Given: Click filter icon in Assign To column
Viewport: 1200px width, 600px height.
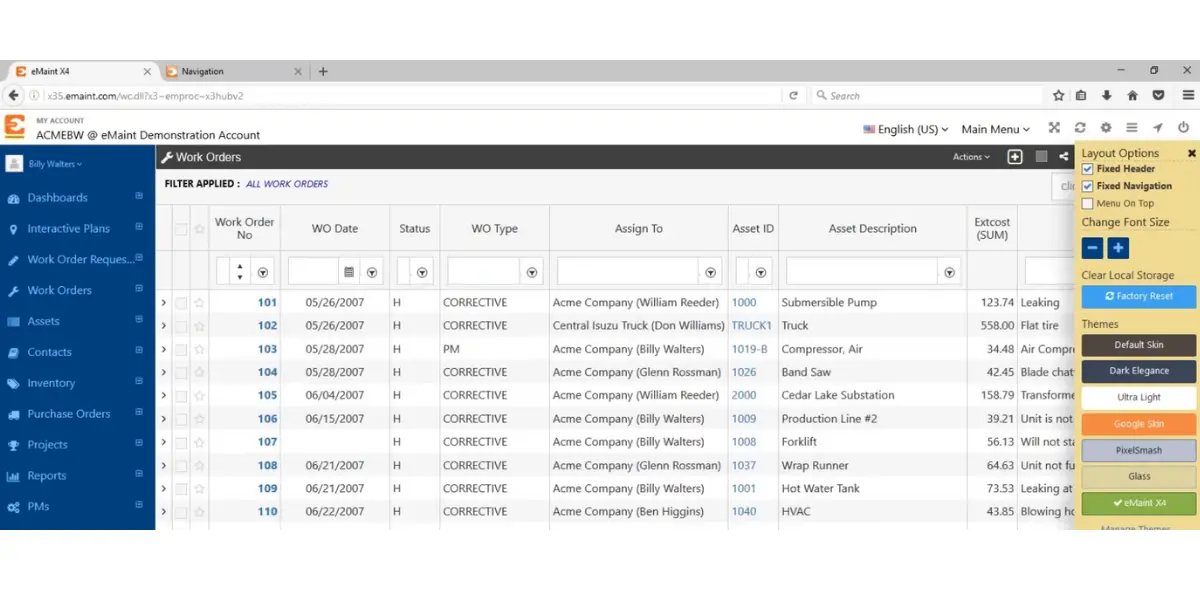Looking at the screenshot, I should coord(711,272).
